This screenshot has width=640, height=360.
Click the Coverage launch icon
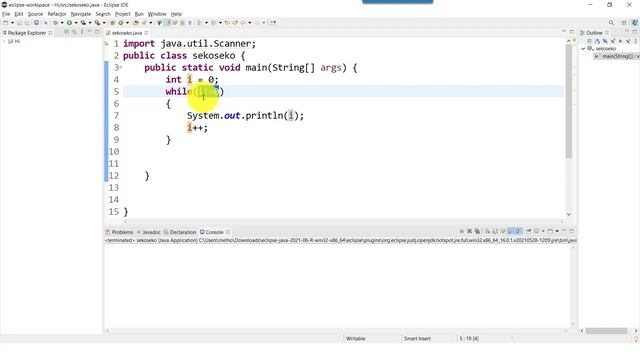83,23
